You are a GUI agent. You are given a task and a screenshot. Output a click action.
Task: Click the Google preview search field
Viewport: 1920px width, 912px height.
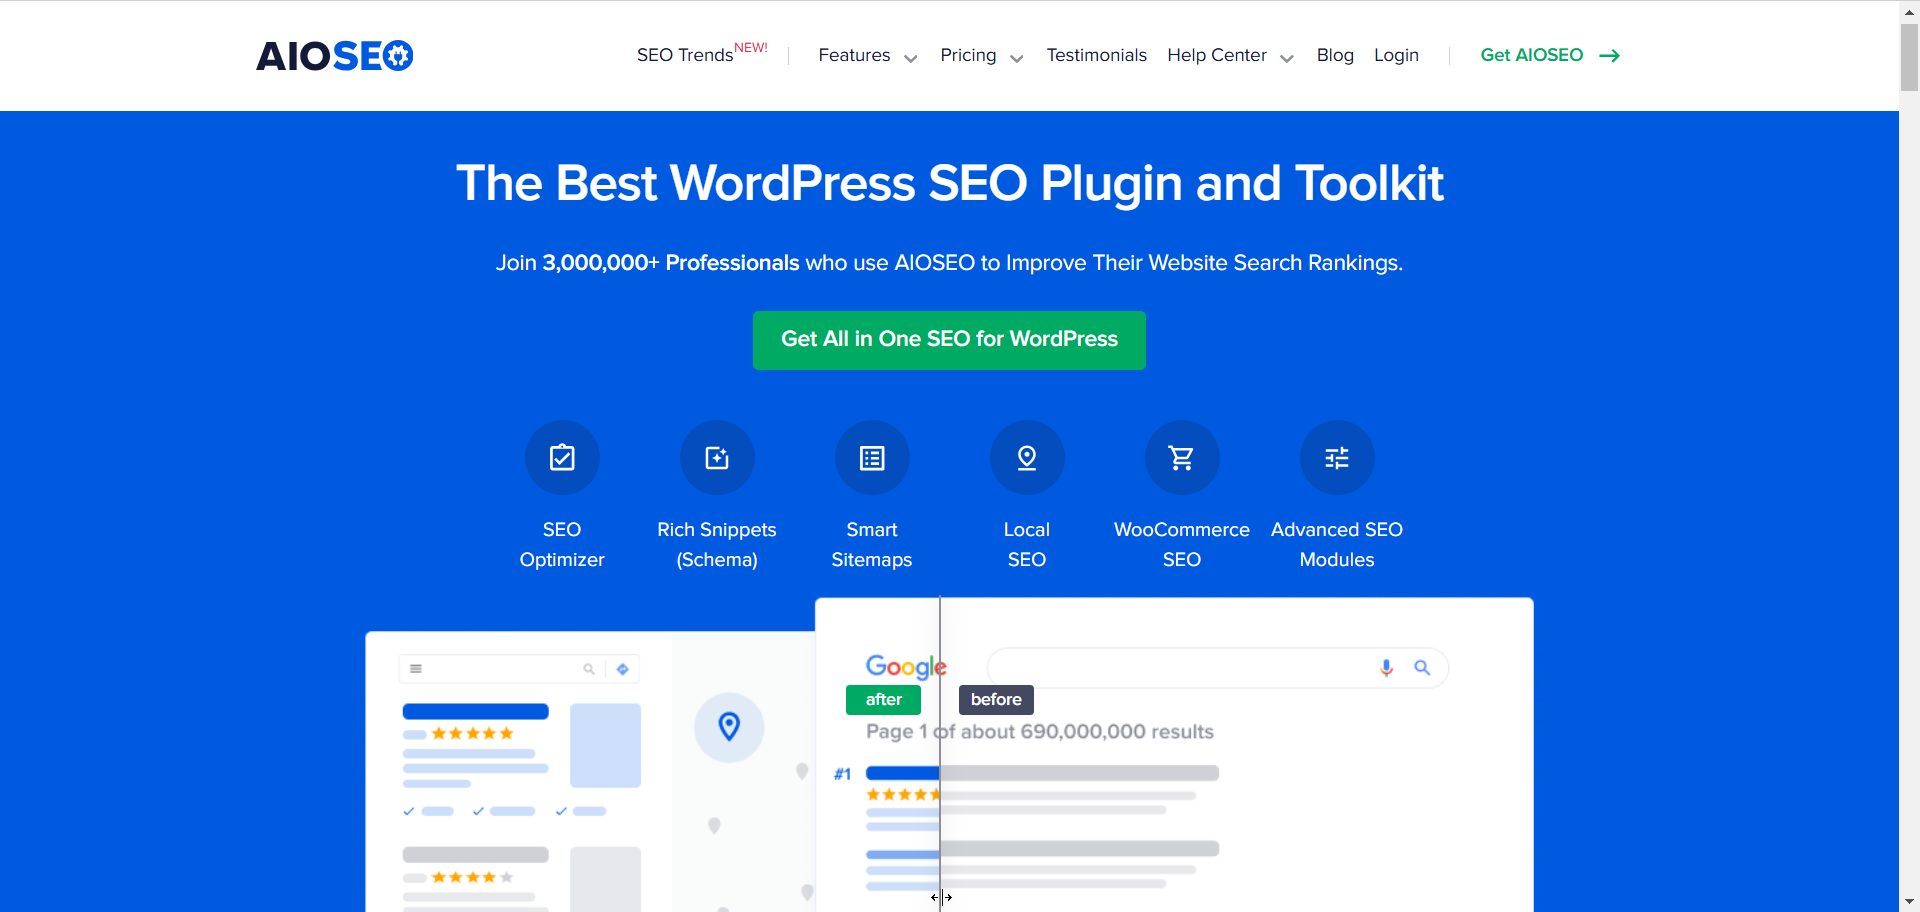(x=1217, y=668)
